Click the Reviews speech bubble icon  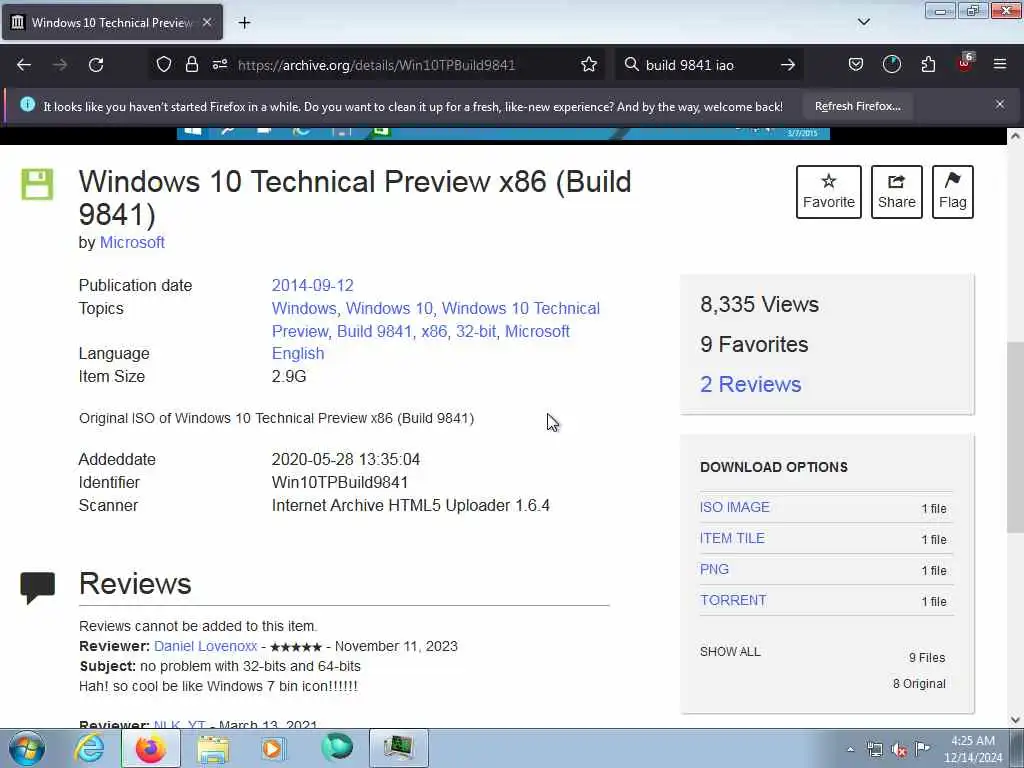[x=37, y=587]
